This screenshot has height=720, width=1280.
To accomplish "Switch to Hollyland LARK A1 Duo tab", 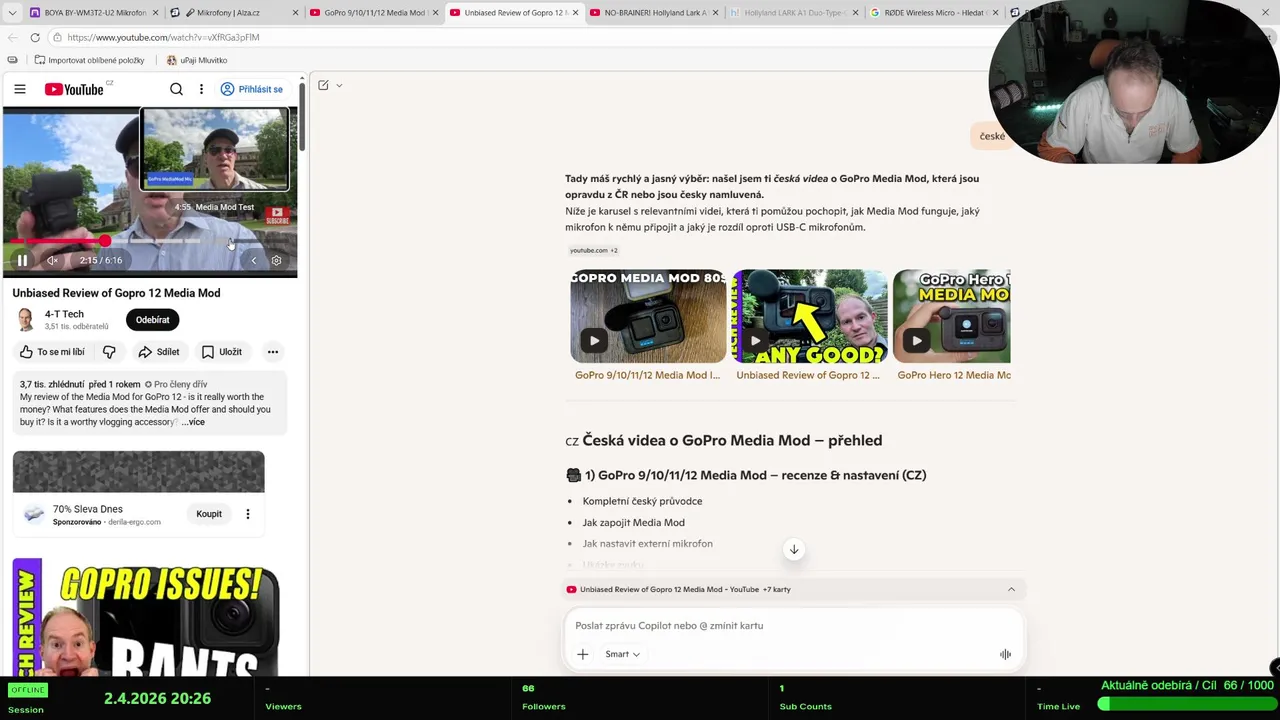I will 788,13.
